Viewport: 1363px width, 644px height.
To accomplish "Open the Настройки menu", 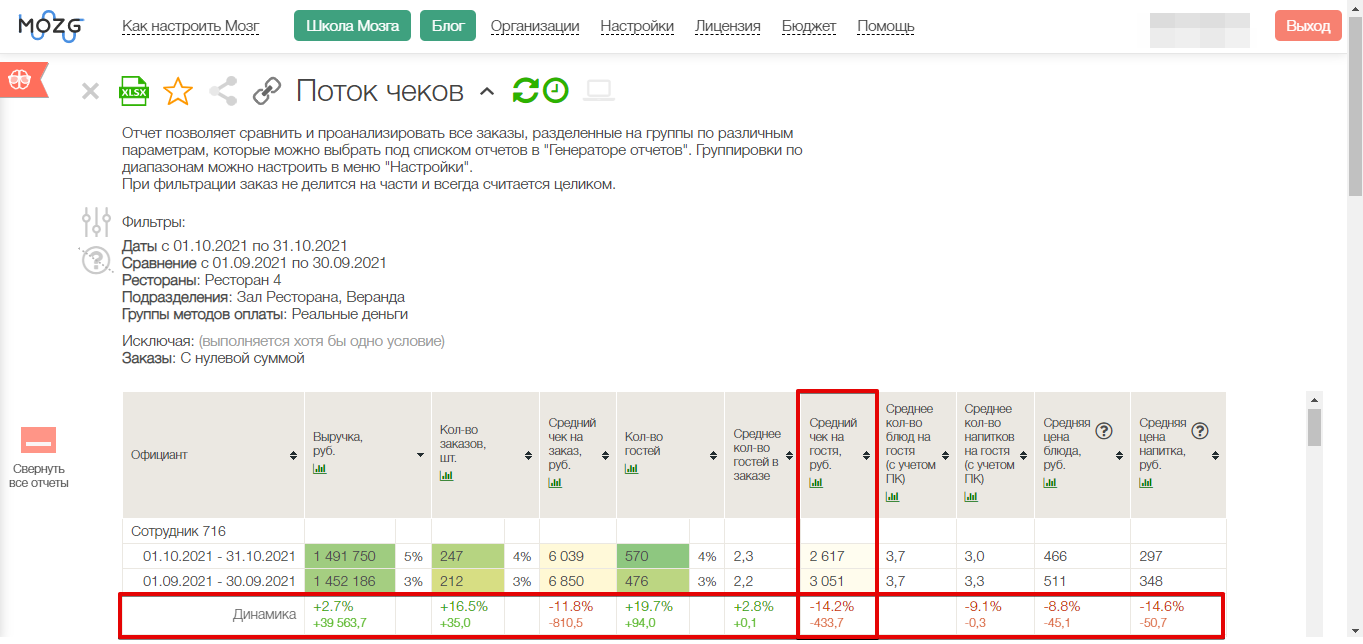I will (637, 26).
